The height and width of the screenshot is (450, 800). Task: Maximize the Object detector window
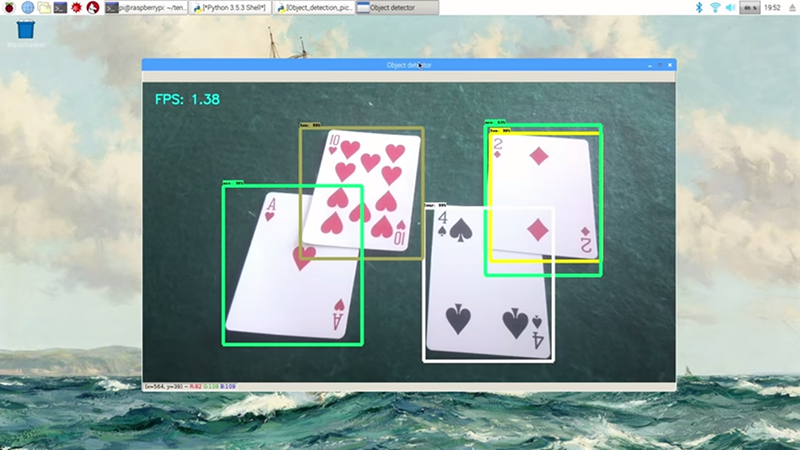(658, 64)
